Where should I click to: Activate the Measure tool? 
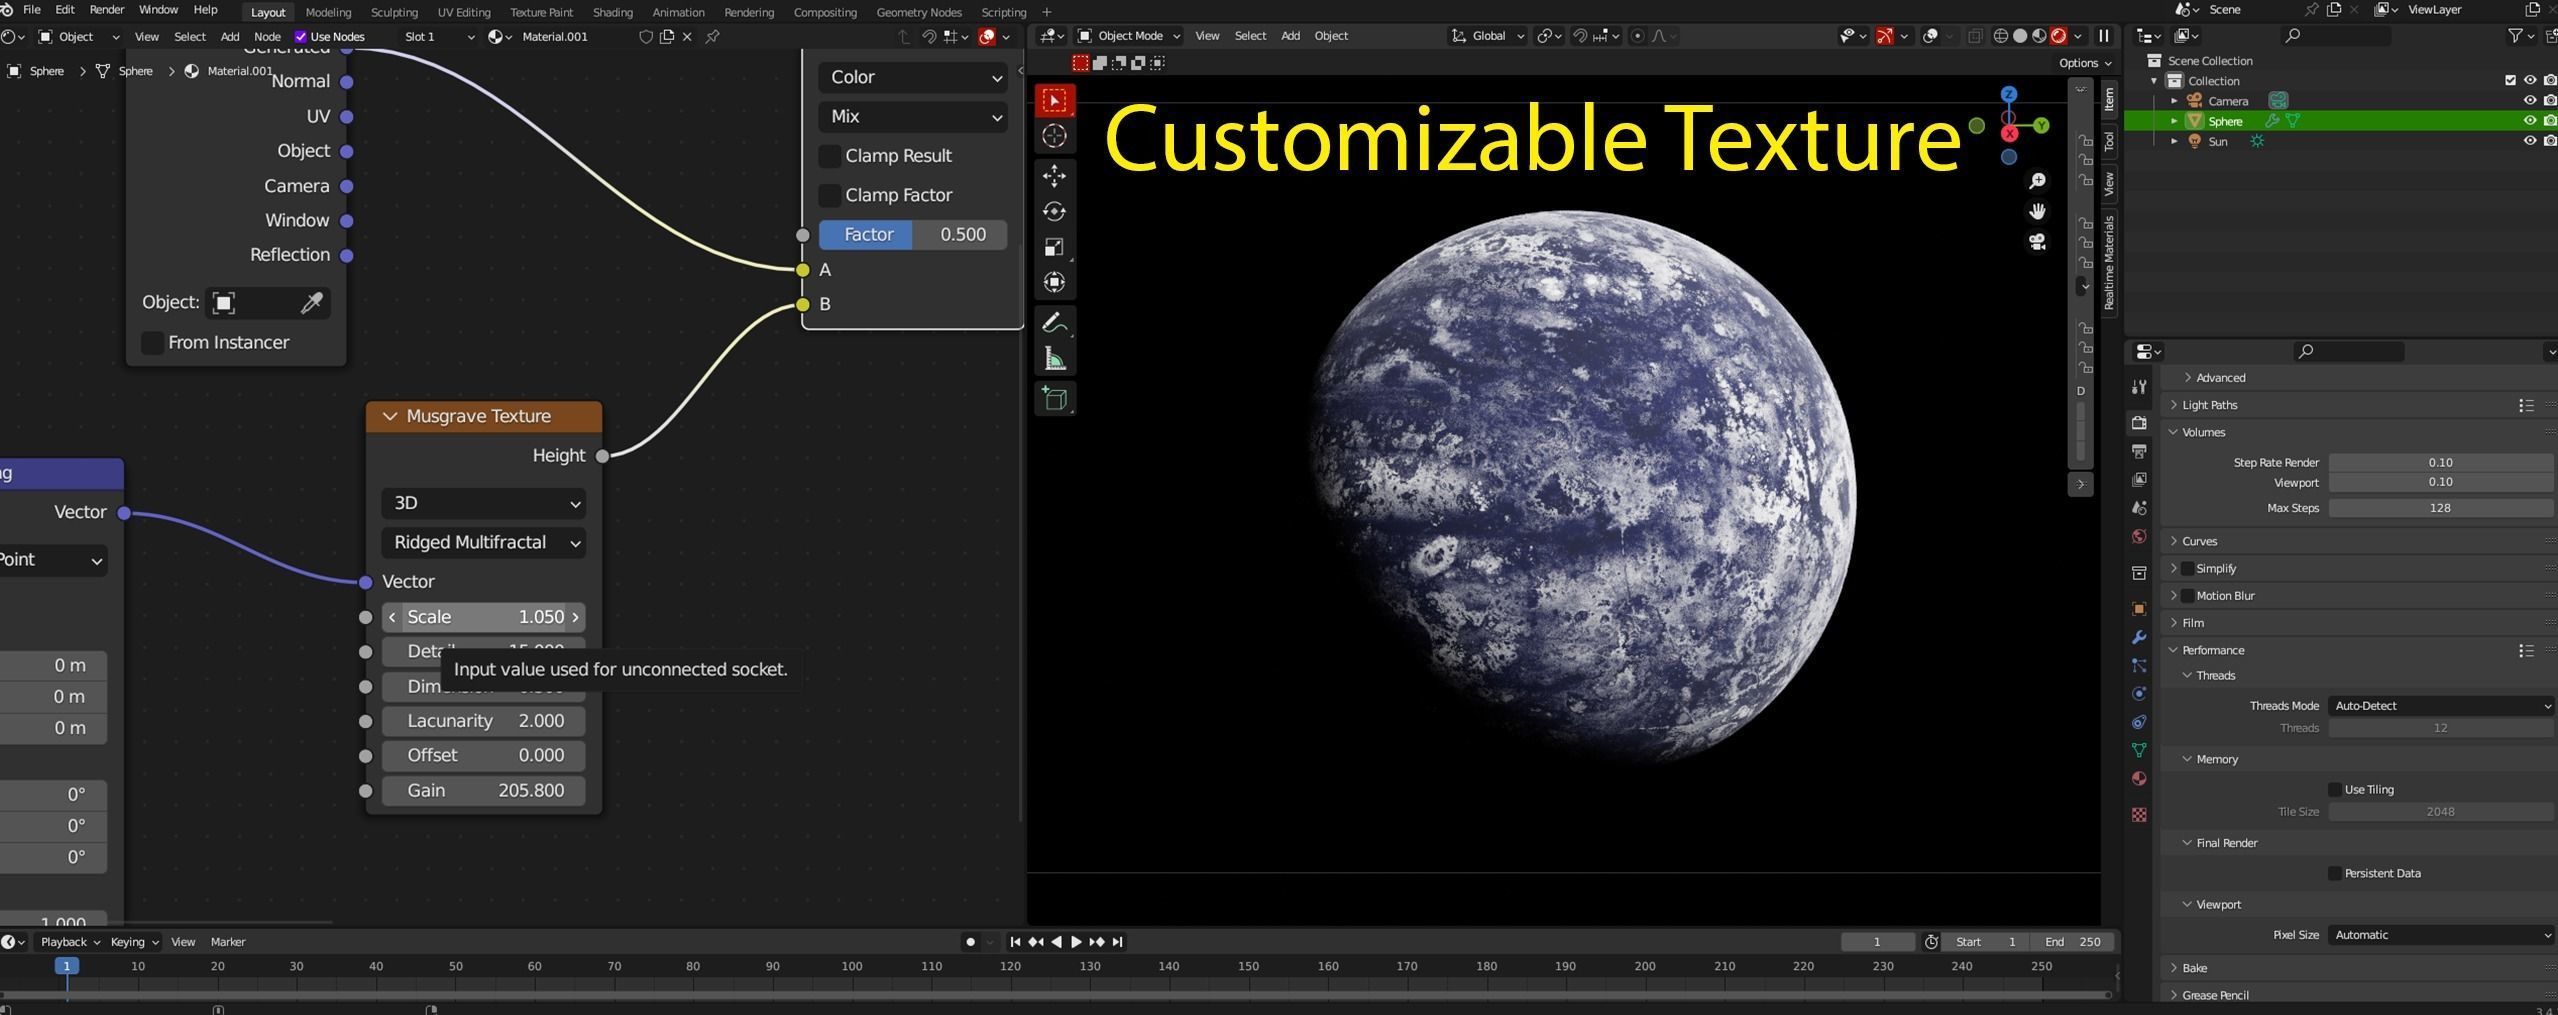click(x=1054, y=359)
